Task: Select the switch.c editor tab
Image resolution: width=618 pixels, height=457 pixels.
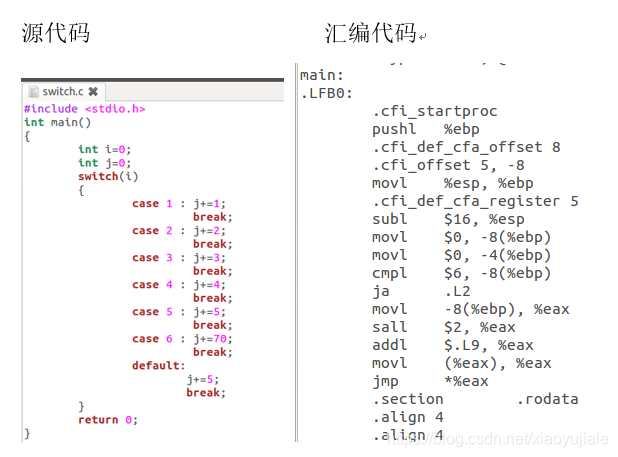Action: click(64, 92)
